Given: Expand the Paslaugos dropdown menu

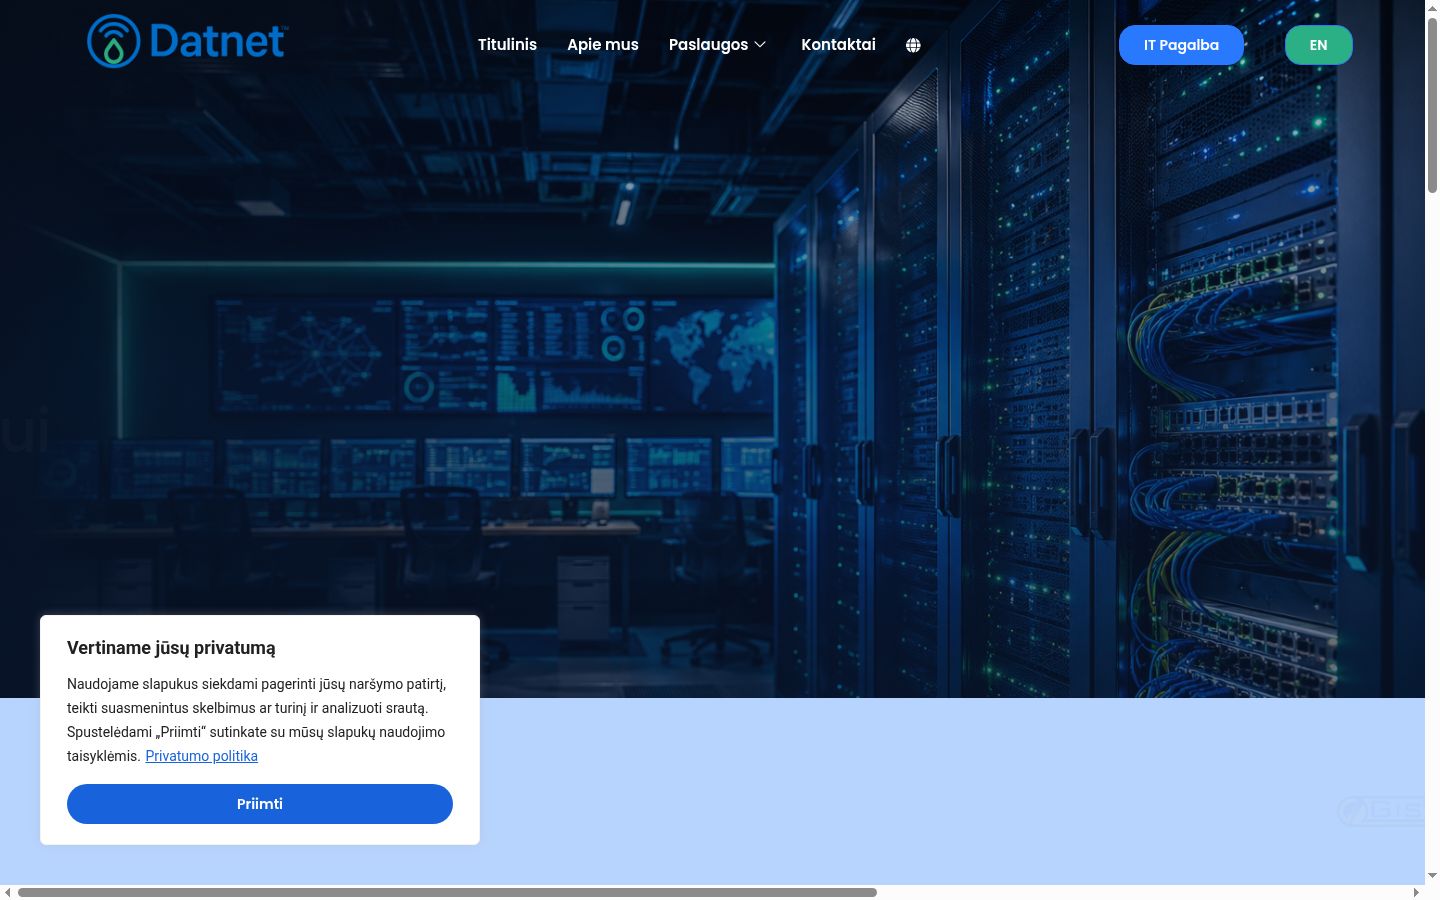Looking at the screenshot, I should click(717, 44).
